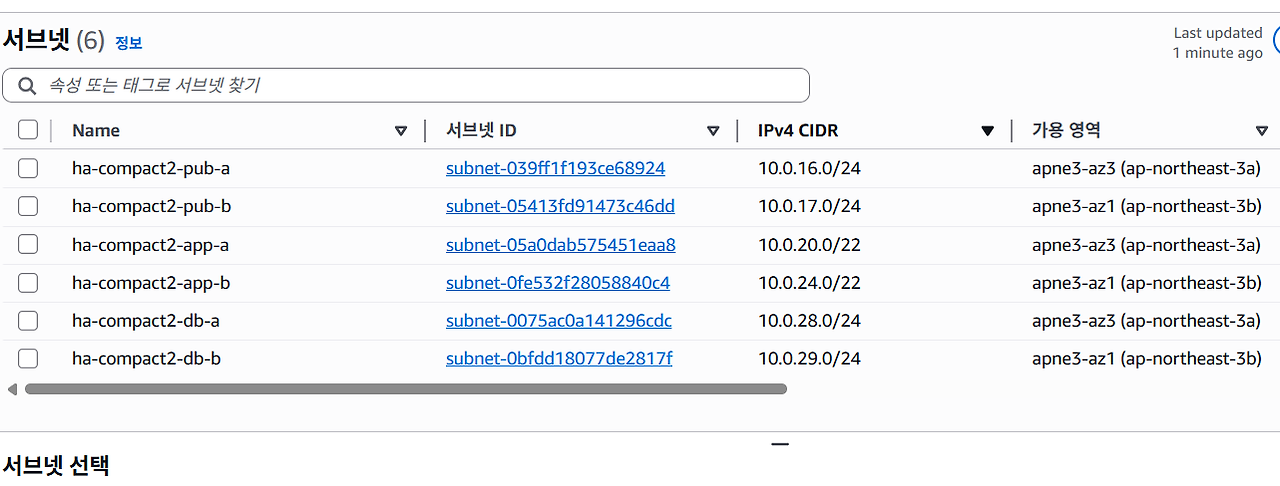This screenshot has width=1280, height=486.
Task: Click the left scroll arrow of table
Action: point(12,389)
